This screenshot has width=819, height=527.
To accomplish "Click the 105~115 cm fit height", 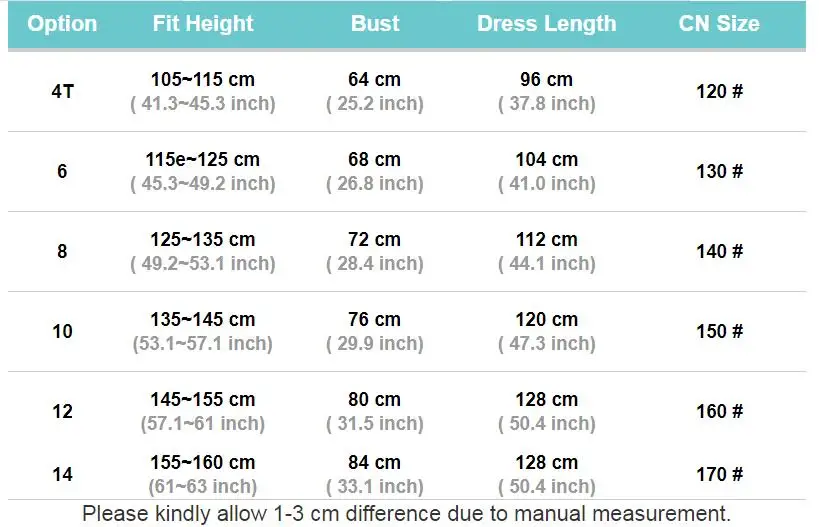I will [203, 79].
